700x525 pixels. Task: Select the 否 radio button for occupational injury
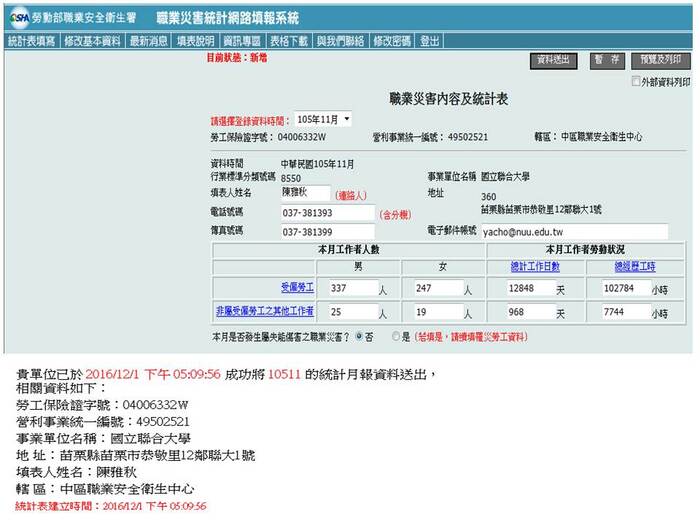coord(359,336)
